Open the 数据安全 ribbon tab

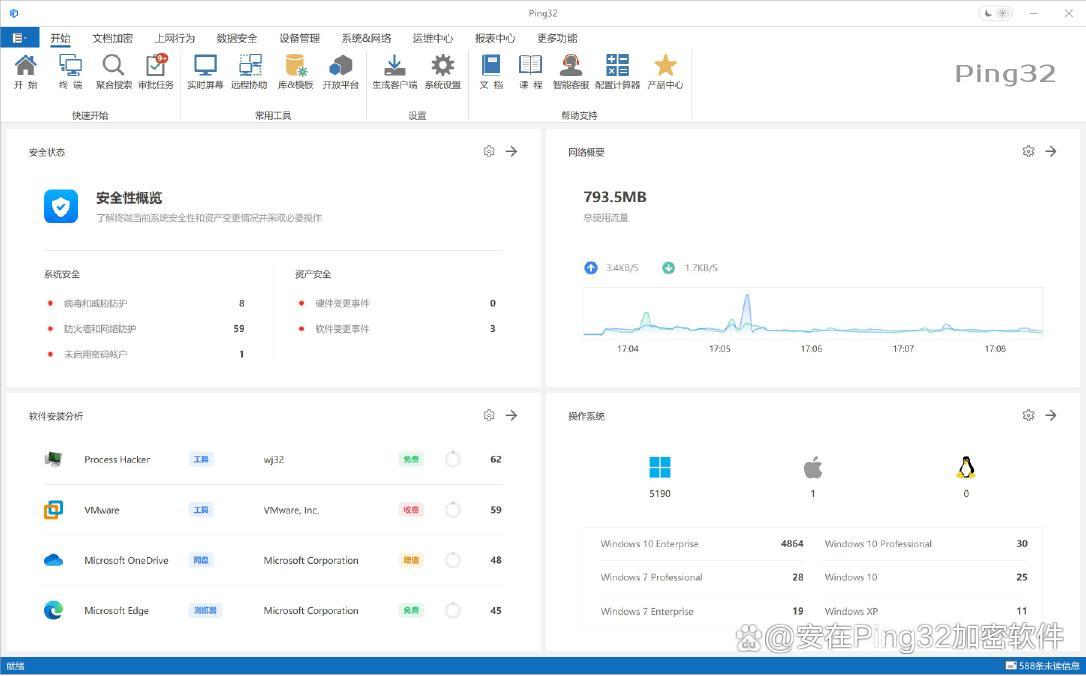coord(236,38)
